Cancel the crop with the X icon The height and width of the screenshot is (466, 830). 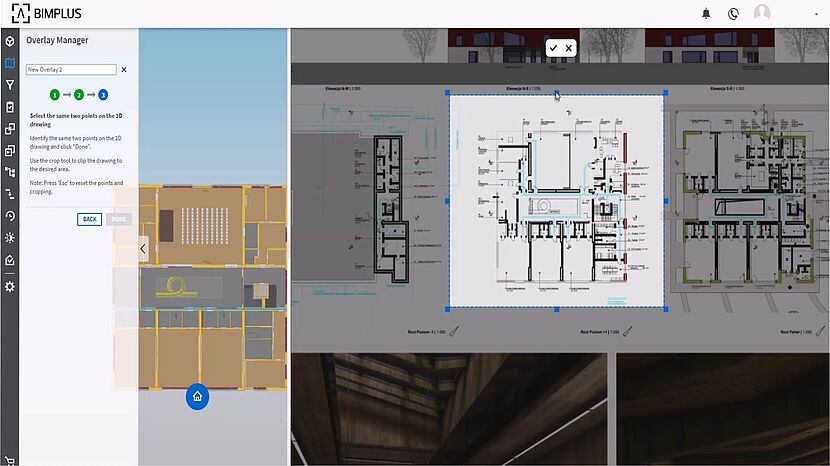click(x=569, y=48)
